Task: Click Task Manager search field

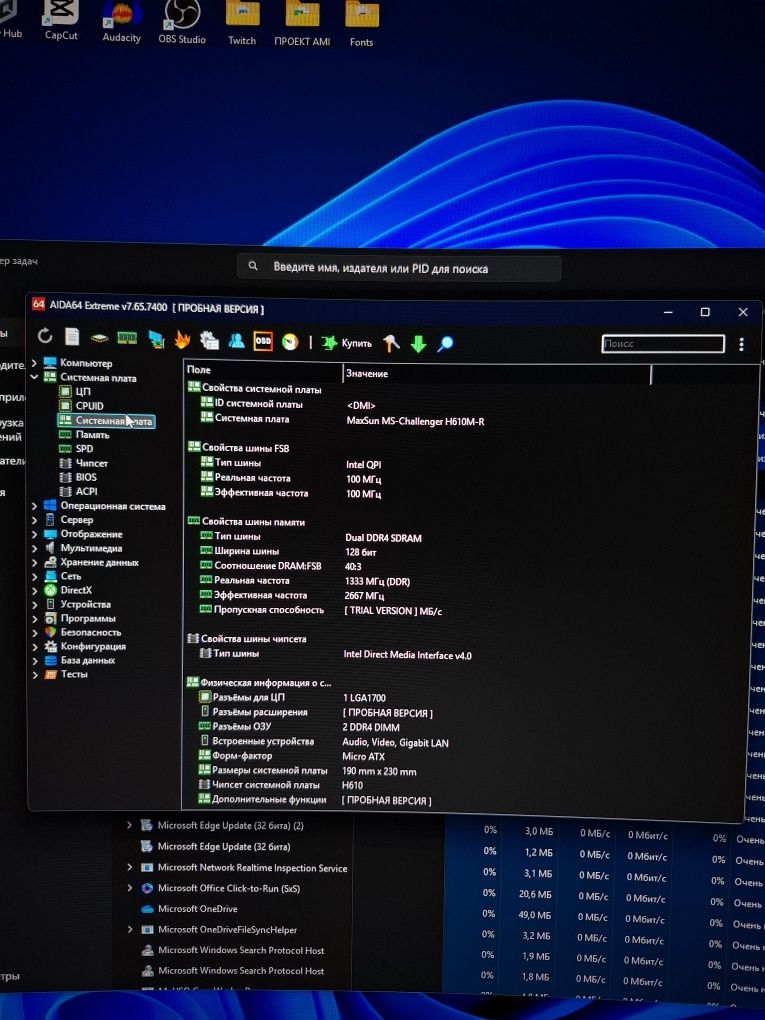Action: [x=399, y=267]
